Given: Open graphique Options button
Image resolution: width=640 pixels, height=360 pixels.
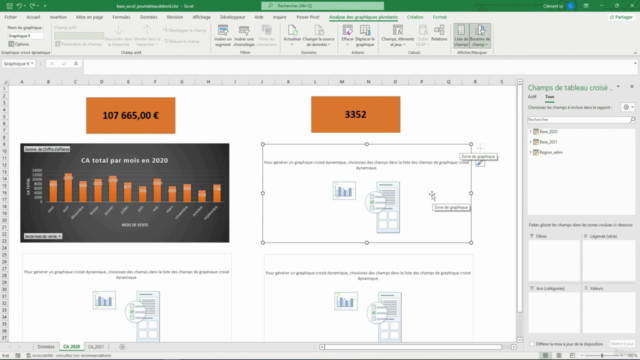Looking at the screenshot, I should tap(19, 44).
